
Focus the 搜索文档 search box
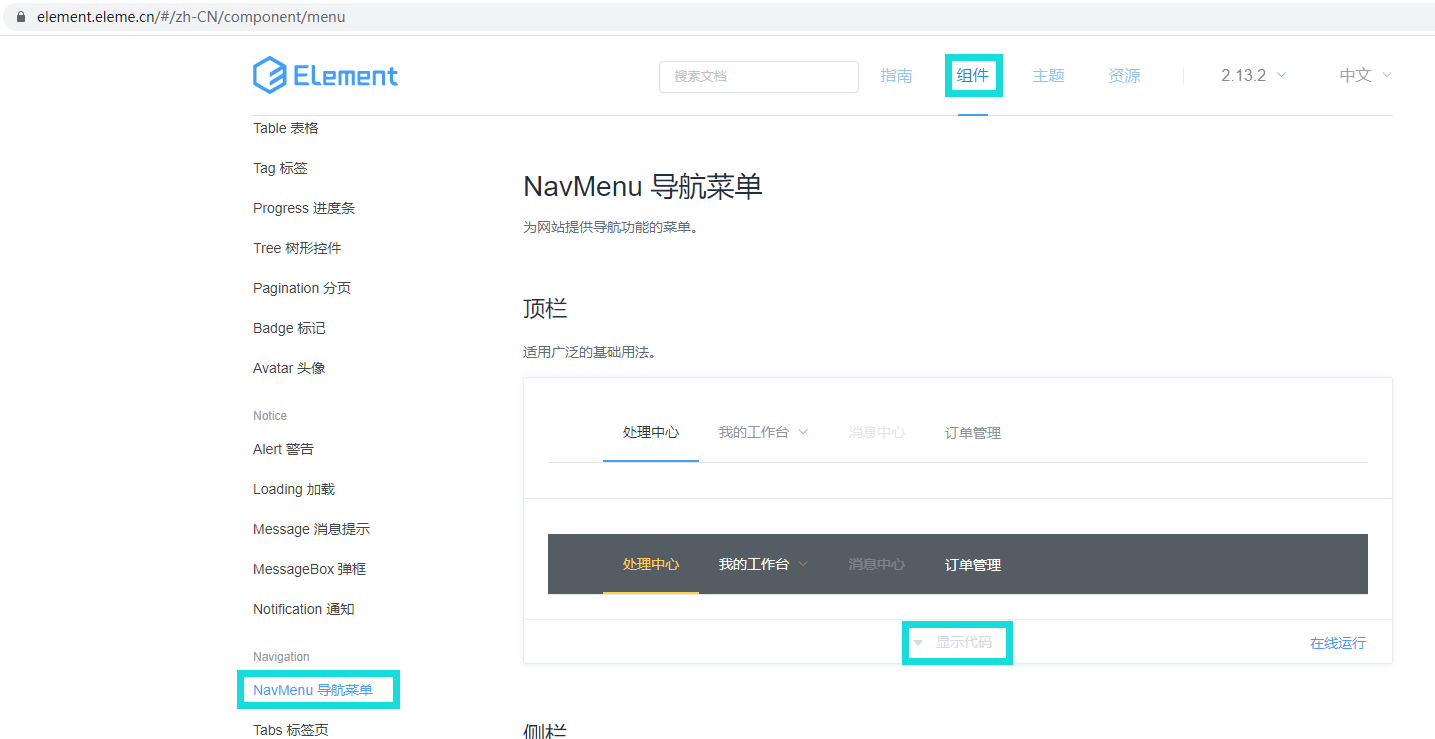click(x=758, y=76)
